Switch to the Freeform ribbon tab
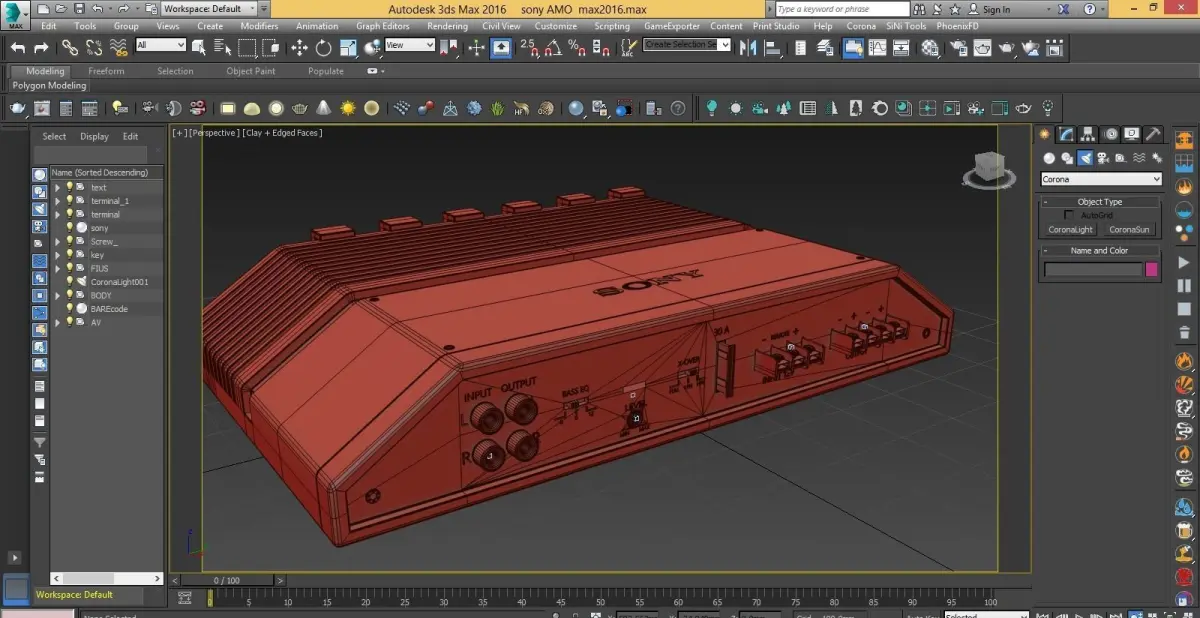This screenshot has width=1200, height=618. coord(106,71)
